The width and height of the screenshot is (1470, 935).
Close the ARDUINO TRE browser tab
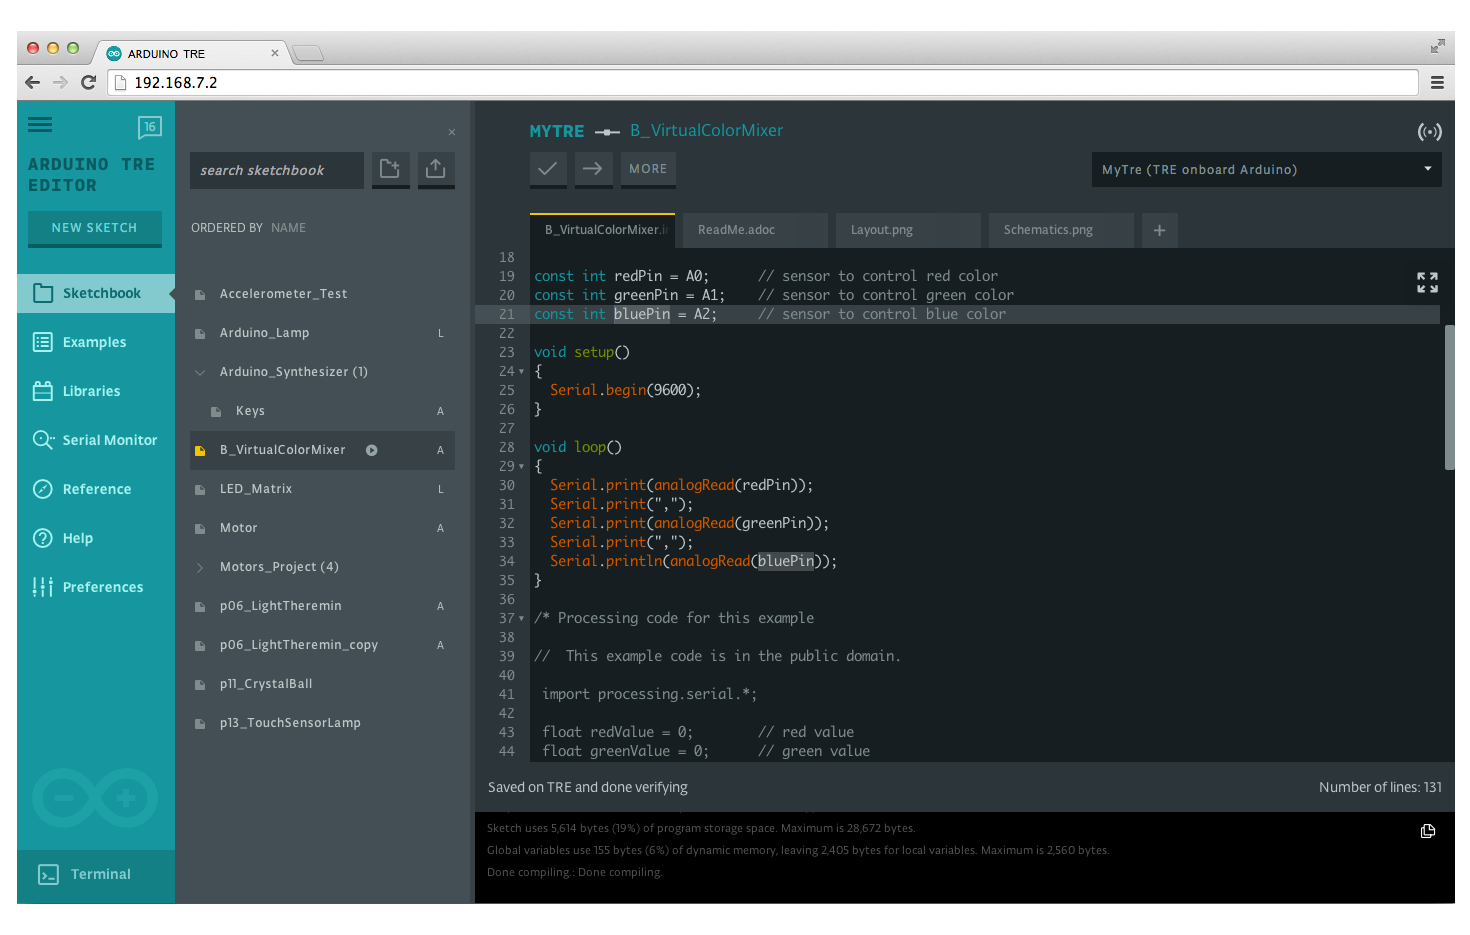coord(275,53)
